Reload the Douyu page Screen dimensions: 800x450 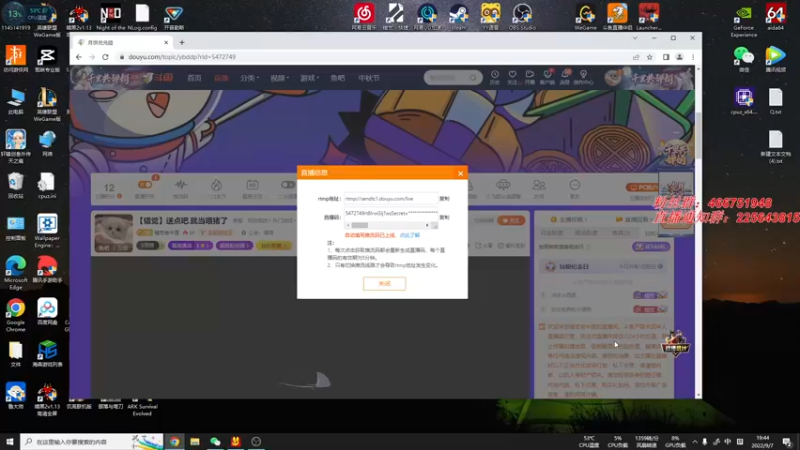tap(105, 57)
